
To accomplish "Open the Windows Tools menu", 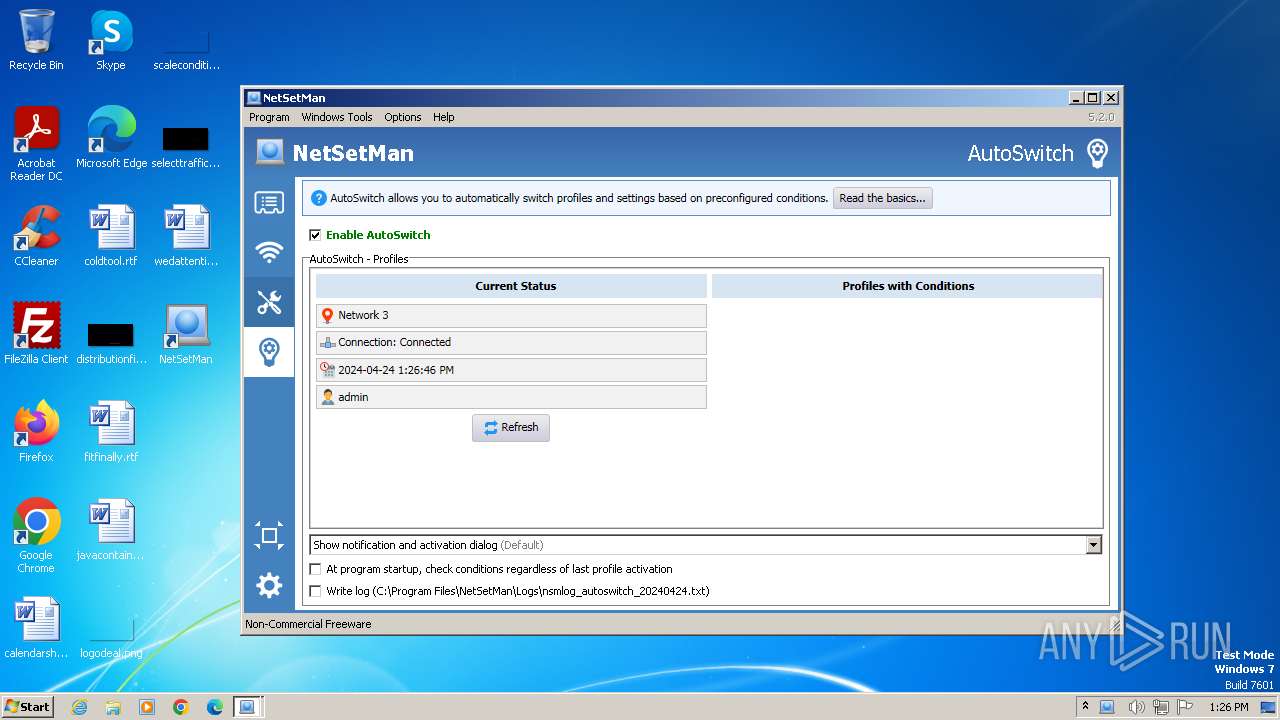I will click(x=337, y=117).
